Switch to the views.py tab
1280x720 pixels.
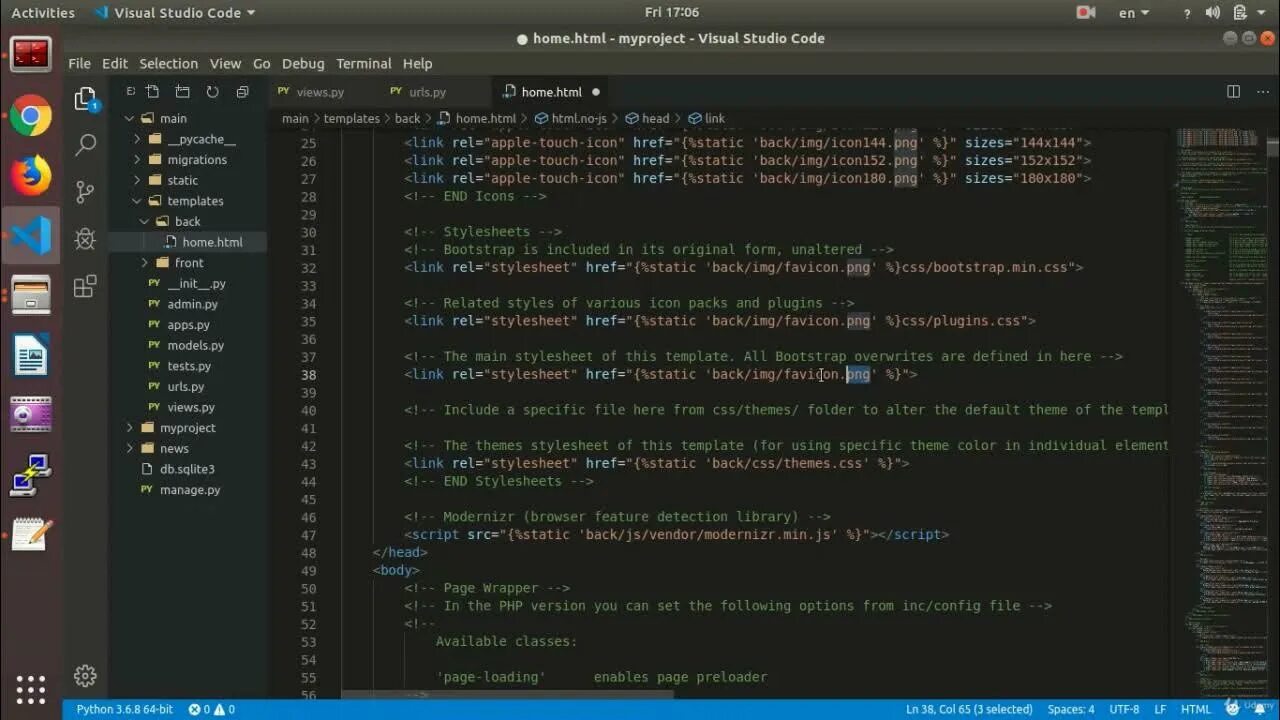click(319, 91)
